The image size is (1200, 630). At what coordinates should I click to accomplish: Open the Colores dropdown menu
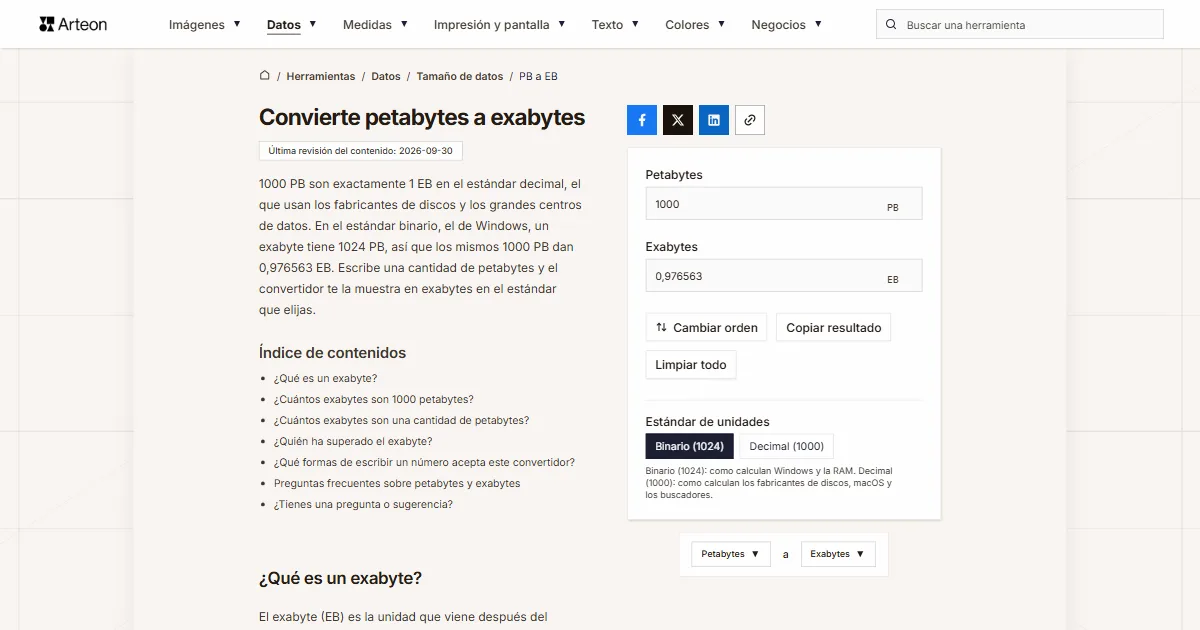click(695, 25)
